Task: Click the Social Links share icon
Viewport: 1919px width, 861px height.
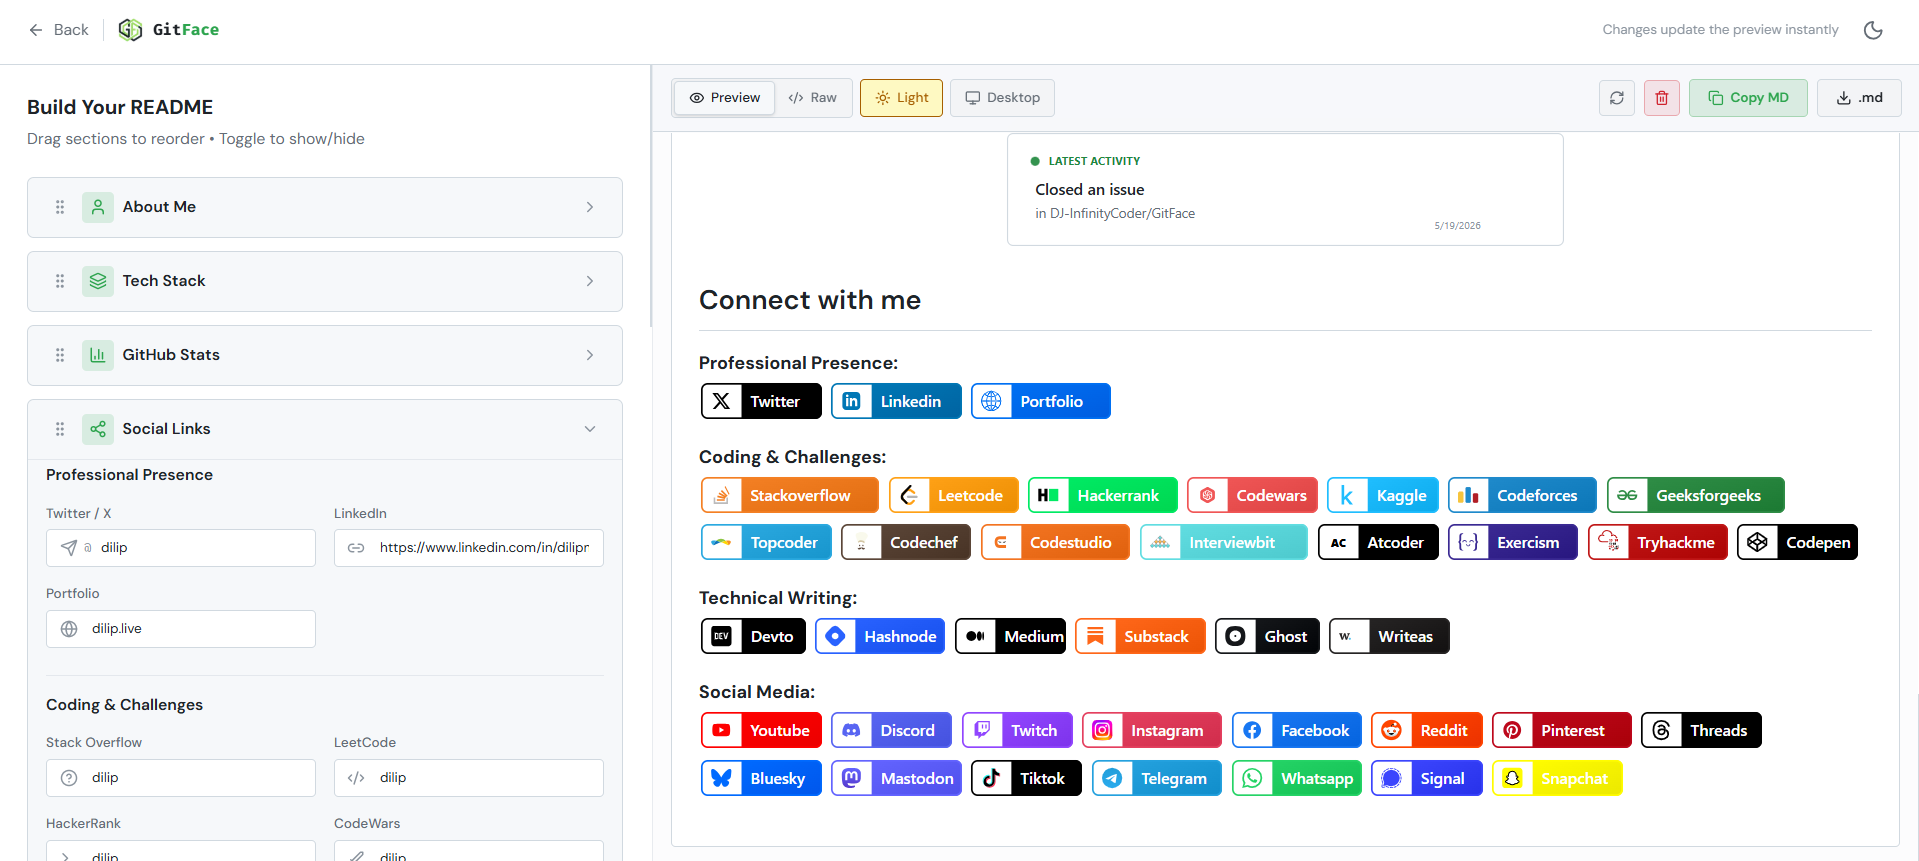Action: point(98,429)
